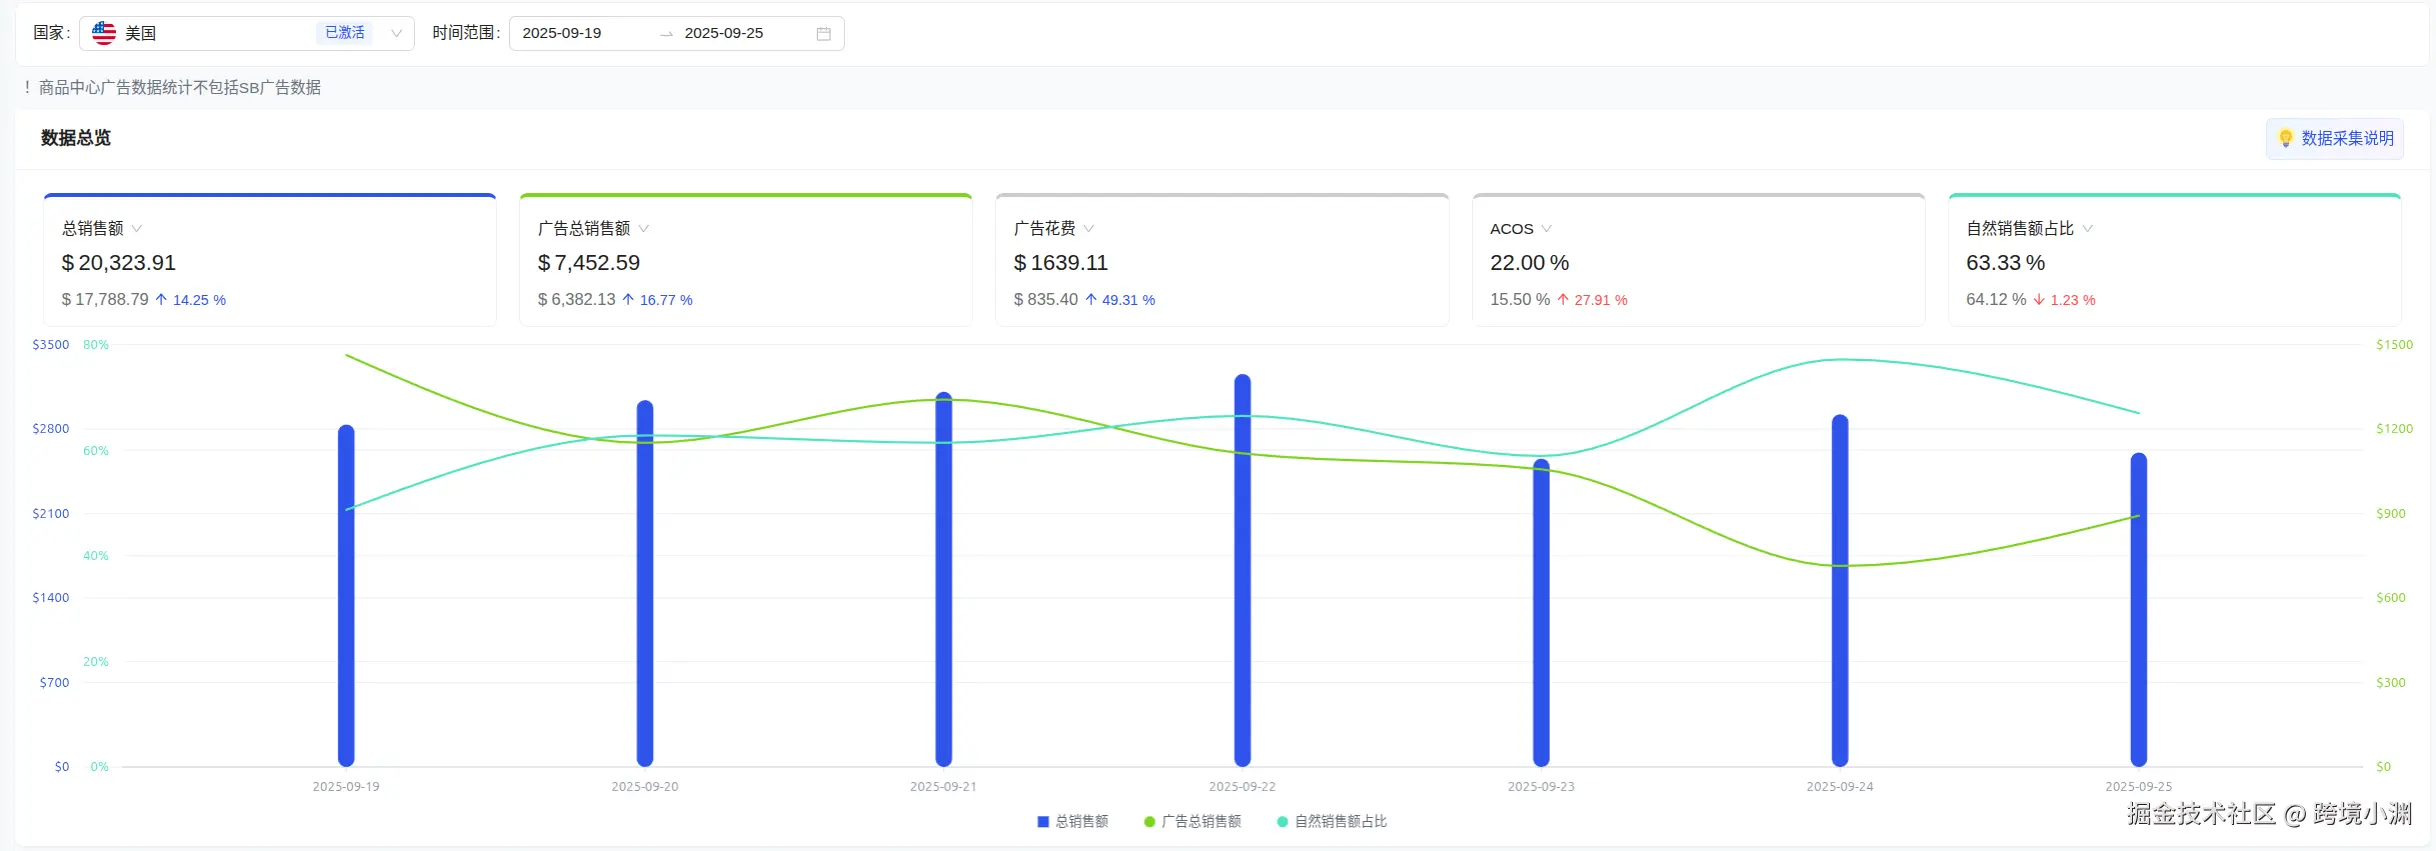Click the lightbulb icon beside 数据采集说明
Viewport: 2436px width, 851px height.
coord(2285,138)
